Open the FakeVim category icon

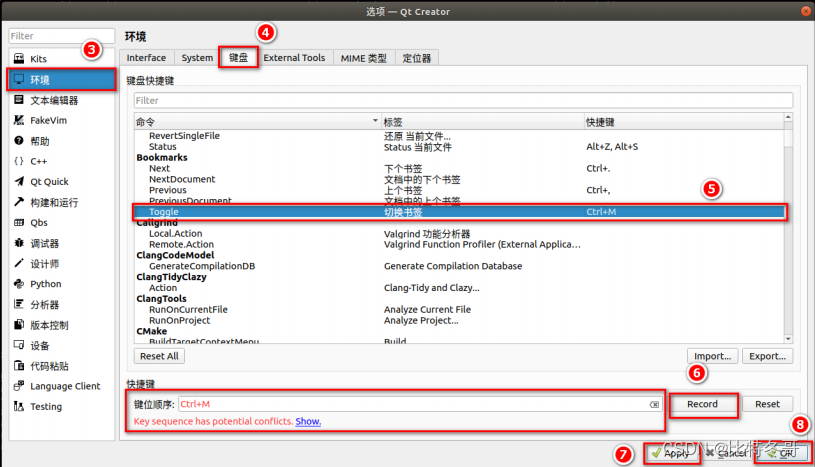coord(19,120)
